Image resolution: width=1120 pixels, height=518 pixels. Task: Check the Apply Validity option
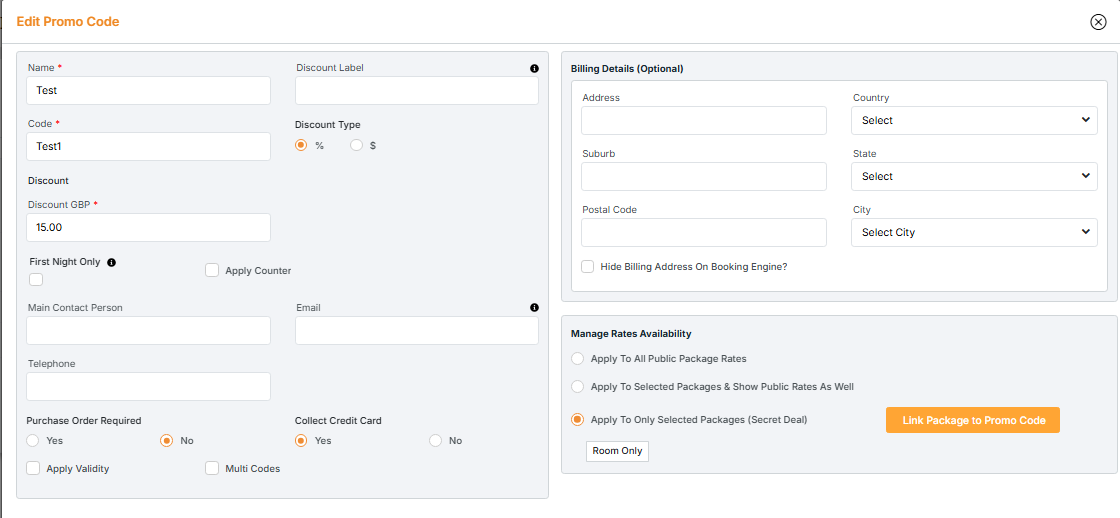pos(34,468)
